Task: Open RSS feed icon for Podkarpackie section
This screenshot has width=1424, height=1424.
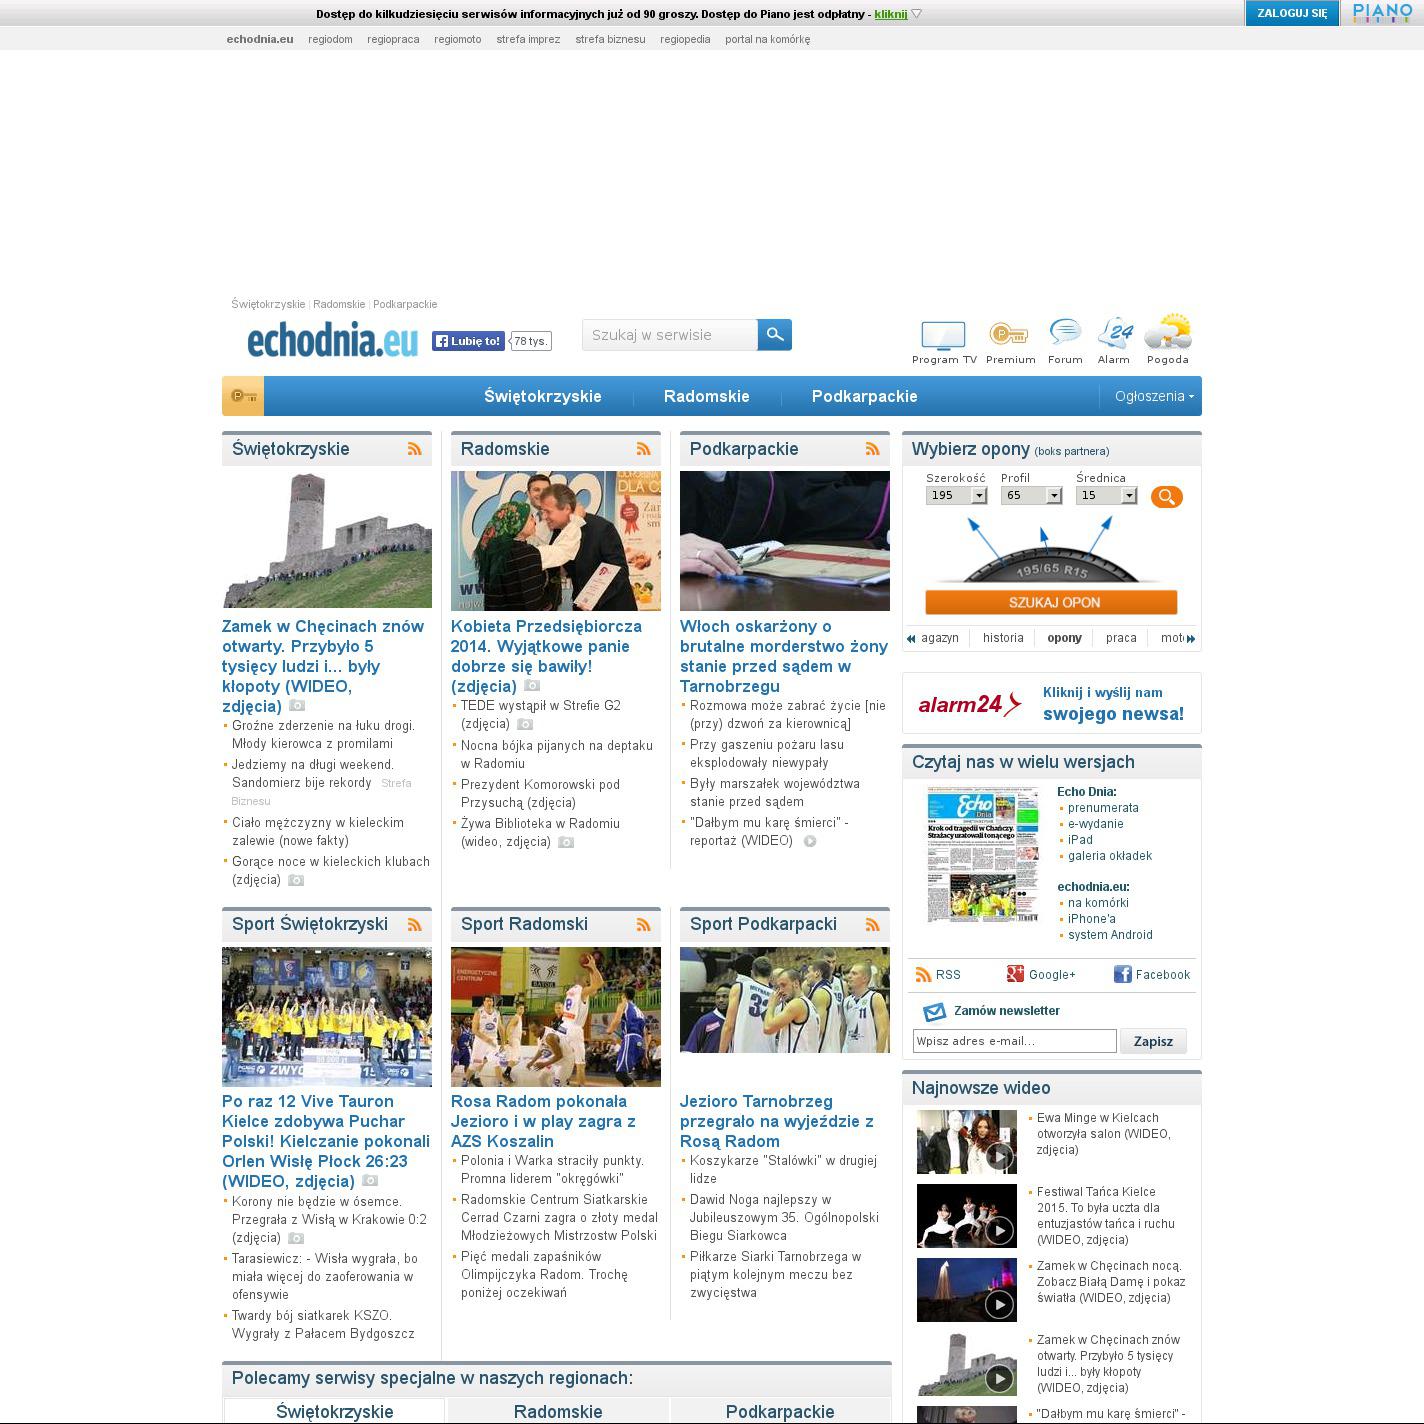Action: (x=872, y=449)
